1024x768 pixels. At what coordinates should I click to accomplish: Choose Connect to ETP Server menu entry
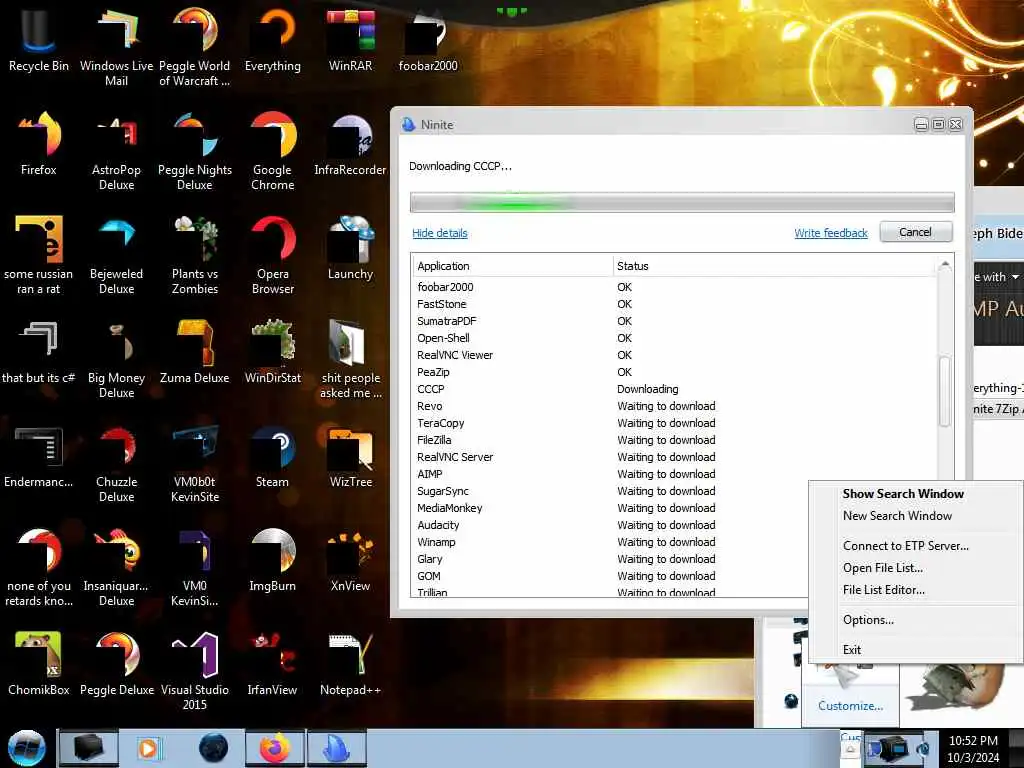point(906,546)
